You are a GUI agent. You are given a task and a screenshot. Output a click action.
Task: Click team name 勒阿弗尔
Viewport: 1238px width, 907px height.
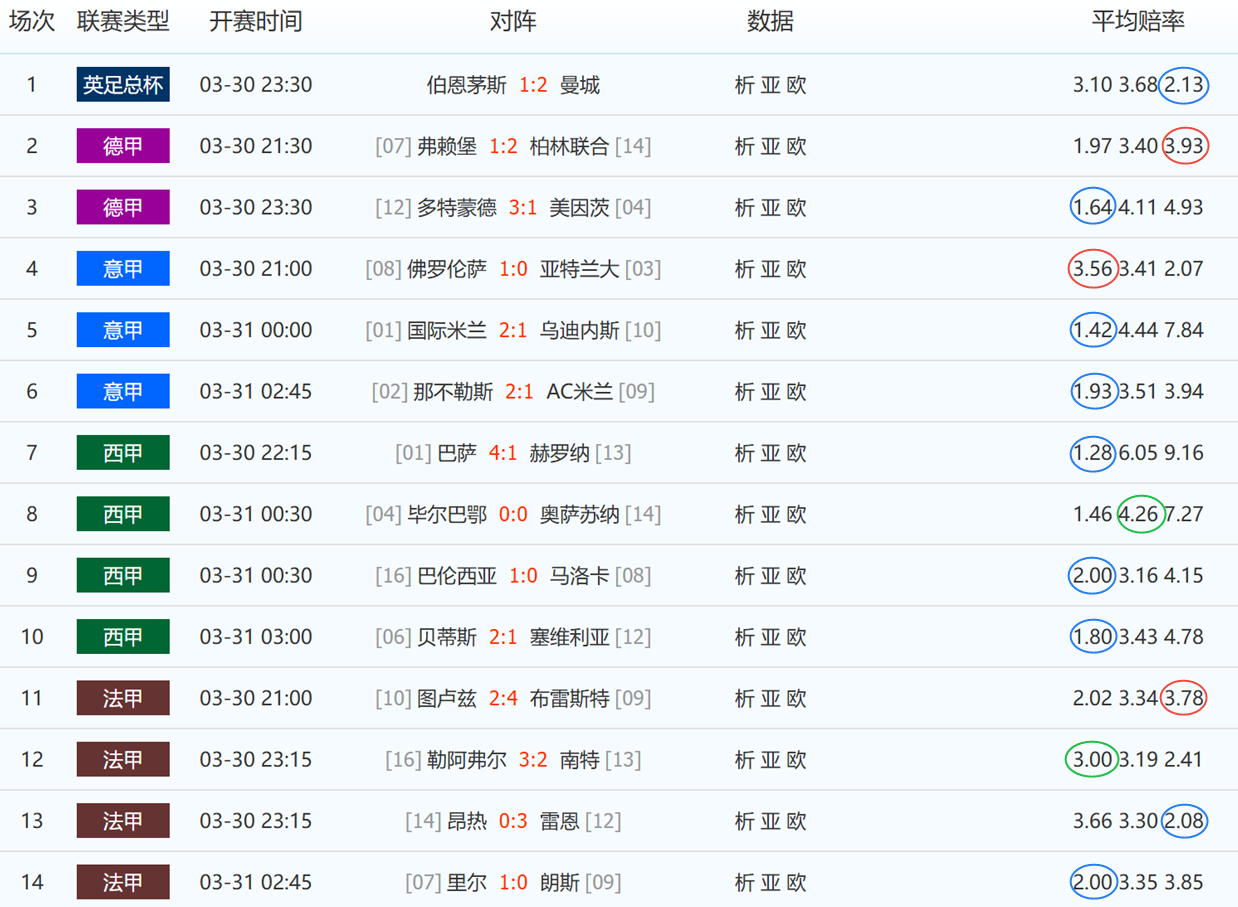(467, 760)
